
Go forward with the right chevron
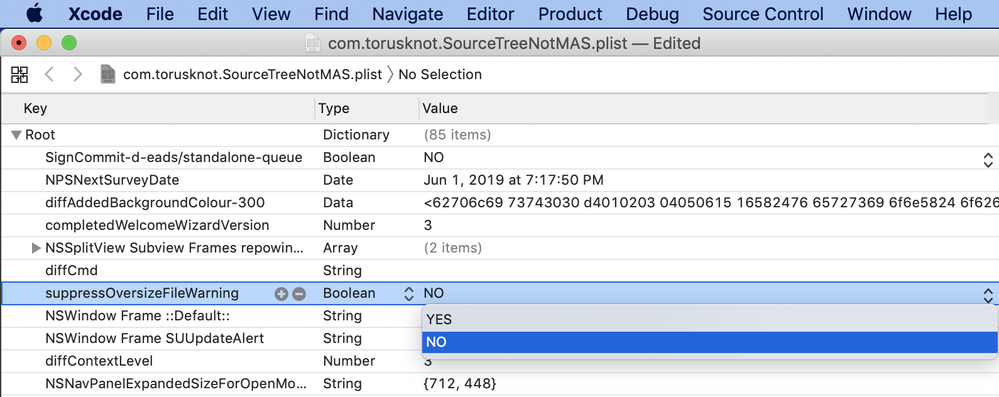tap(78, 75)
